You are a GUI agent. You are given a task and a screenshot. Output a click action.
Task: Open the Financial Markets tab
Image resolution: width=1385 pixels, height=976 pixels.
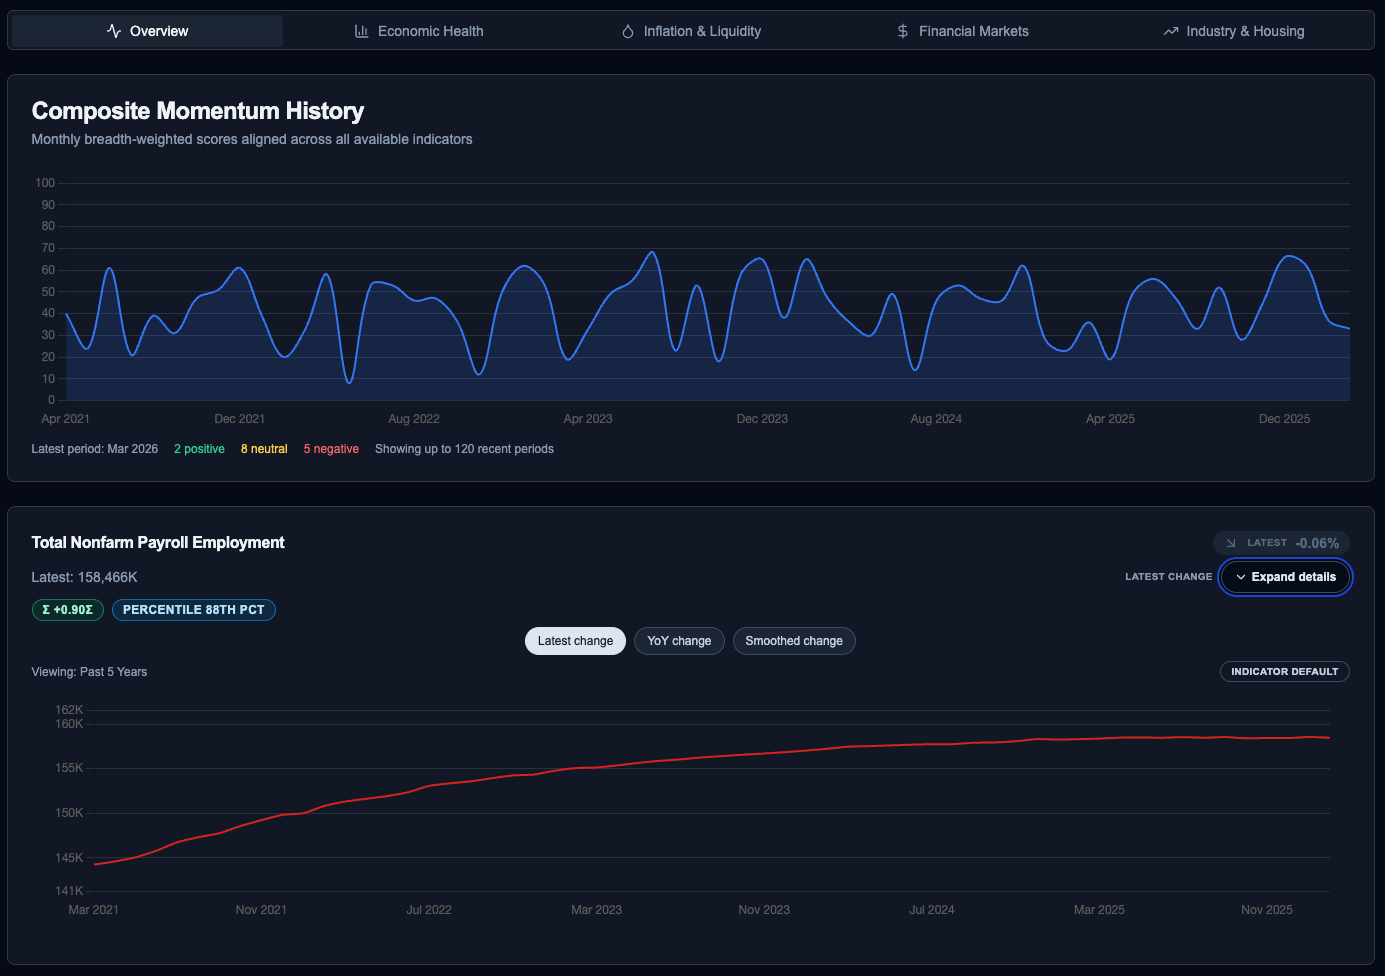click(962, 31)
